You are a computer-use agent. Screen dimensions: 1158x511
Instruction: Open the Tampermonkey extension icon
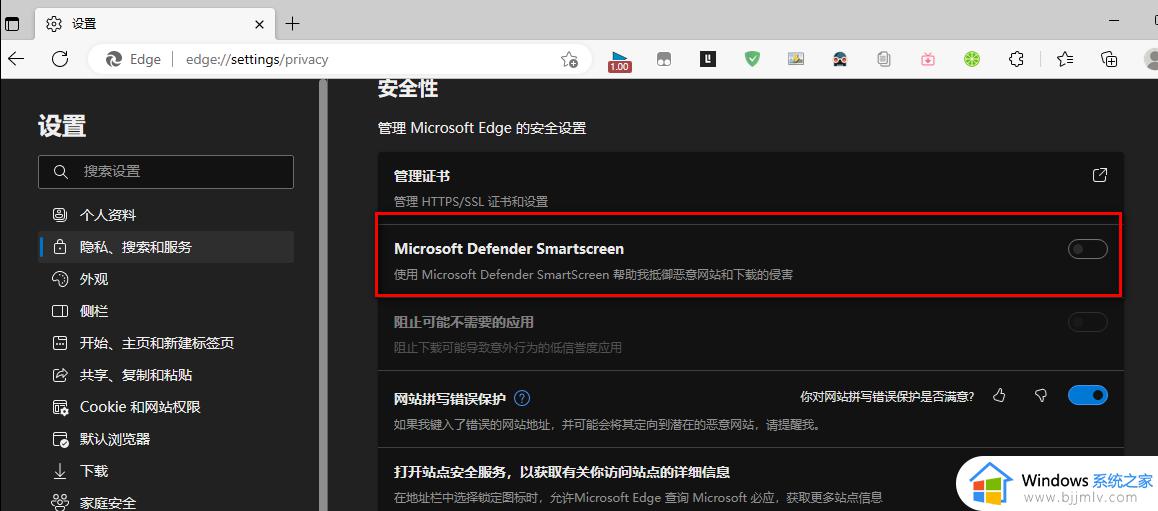coord(664,60)
